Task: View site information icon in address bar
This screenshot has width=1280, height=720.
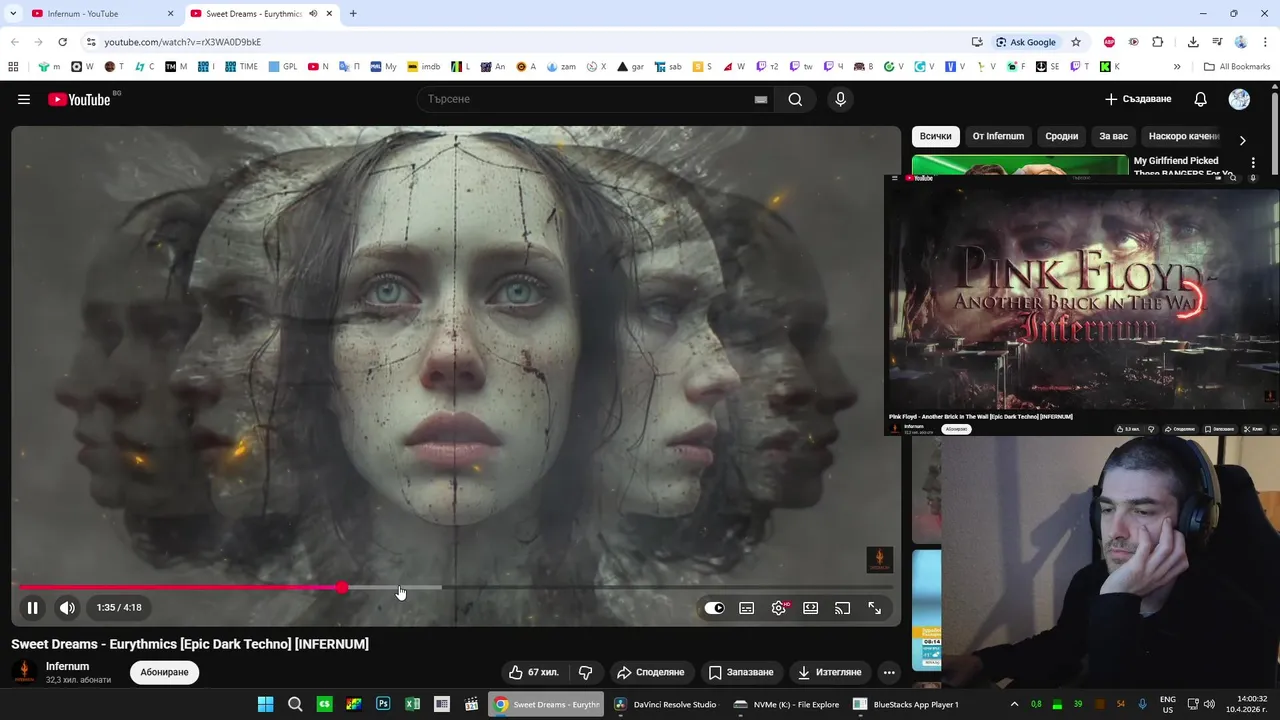Action: click(90, 42)
